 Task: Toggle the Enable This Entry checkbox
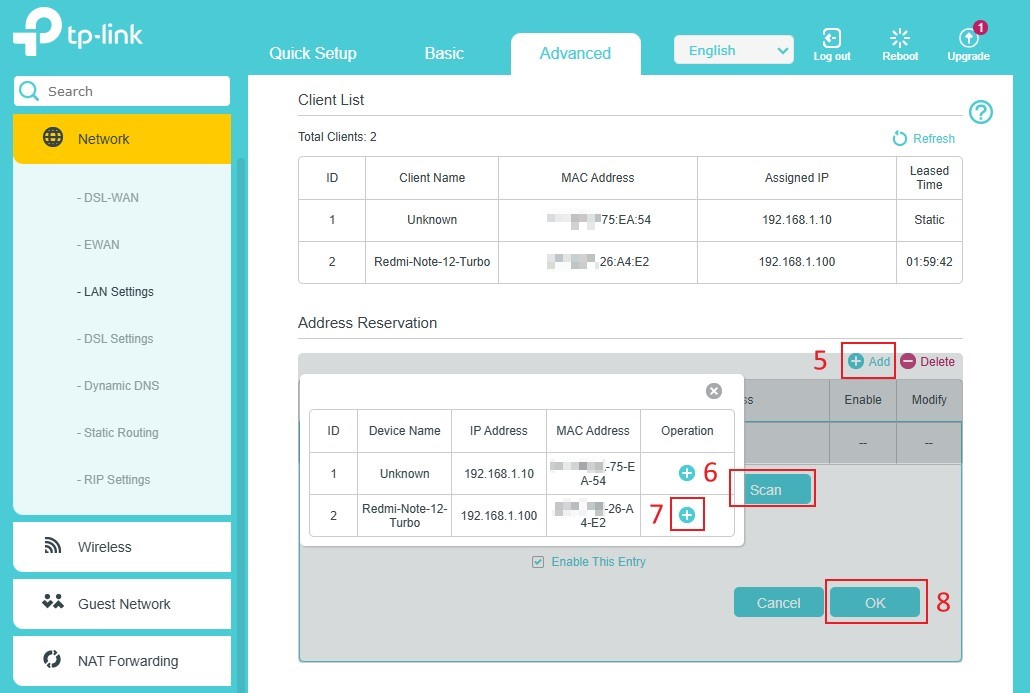539,562
